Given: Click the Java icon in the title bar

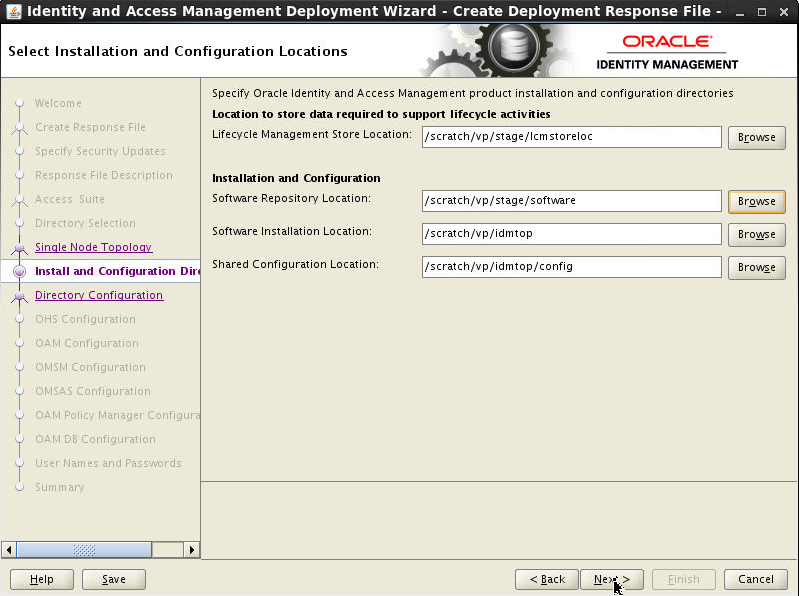Looking at the screenshot, I should click(x=14, y=11).
